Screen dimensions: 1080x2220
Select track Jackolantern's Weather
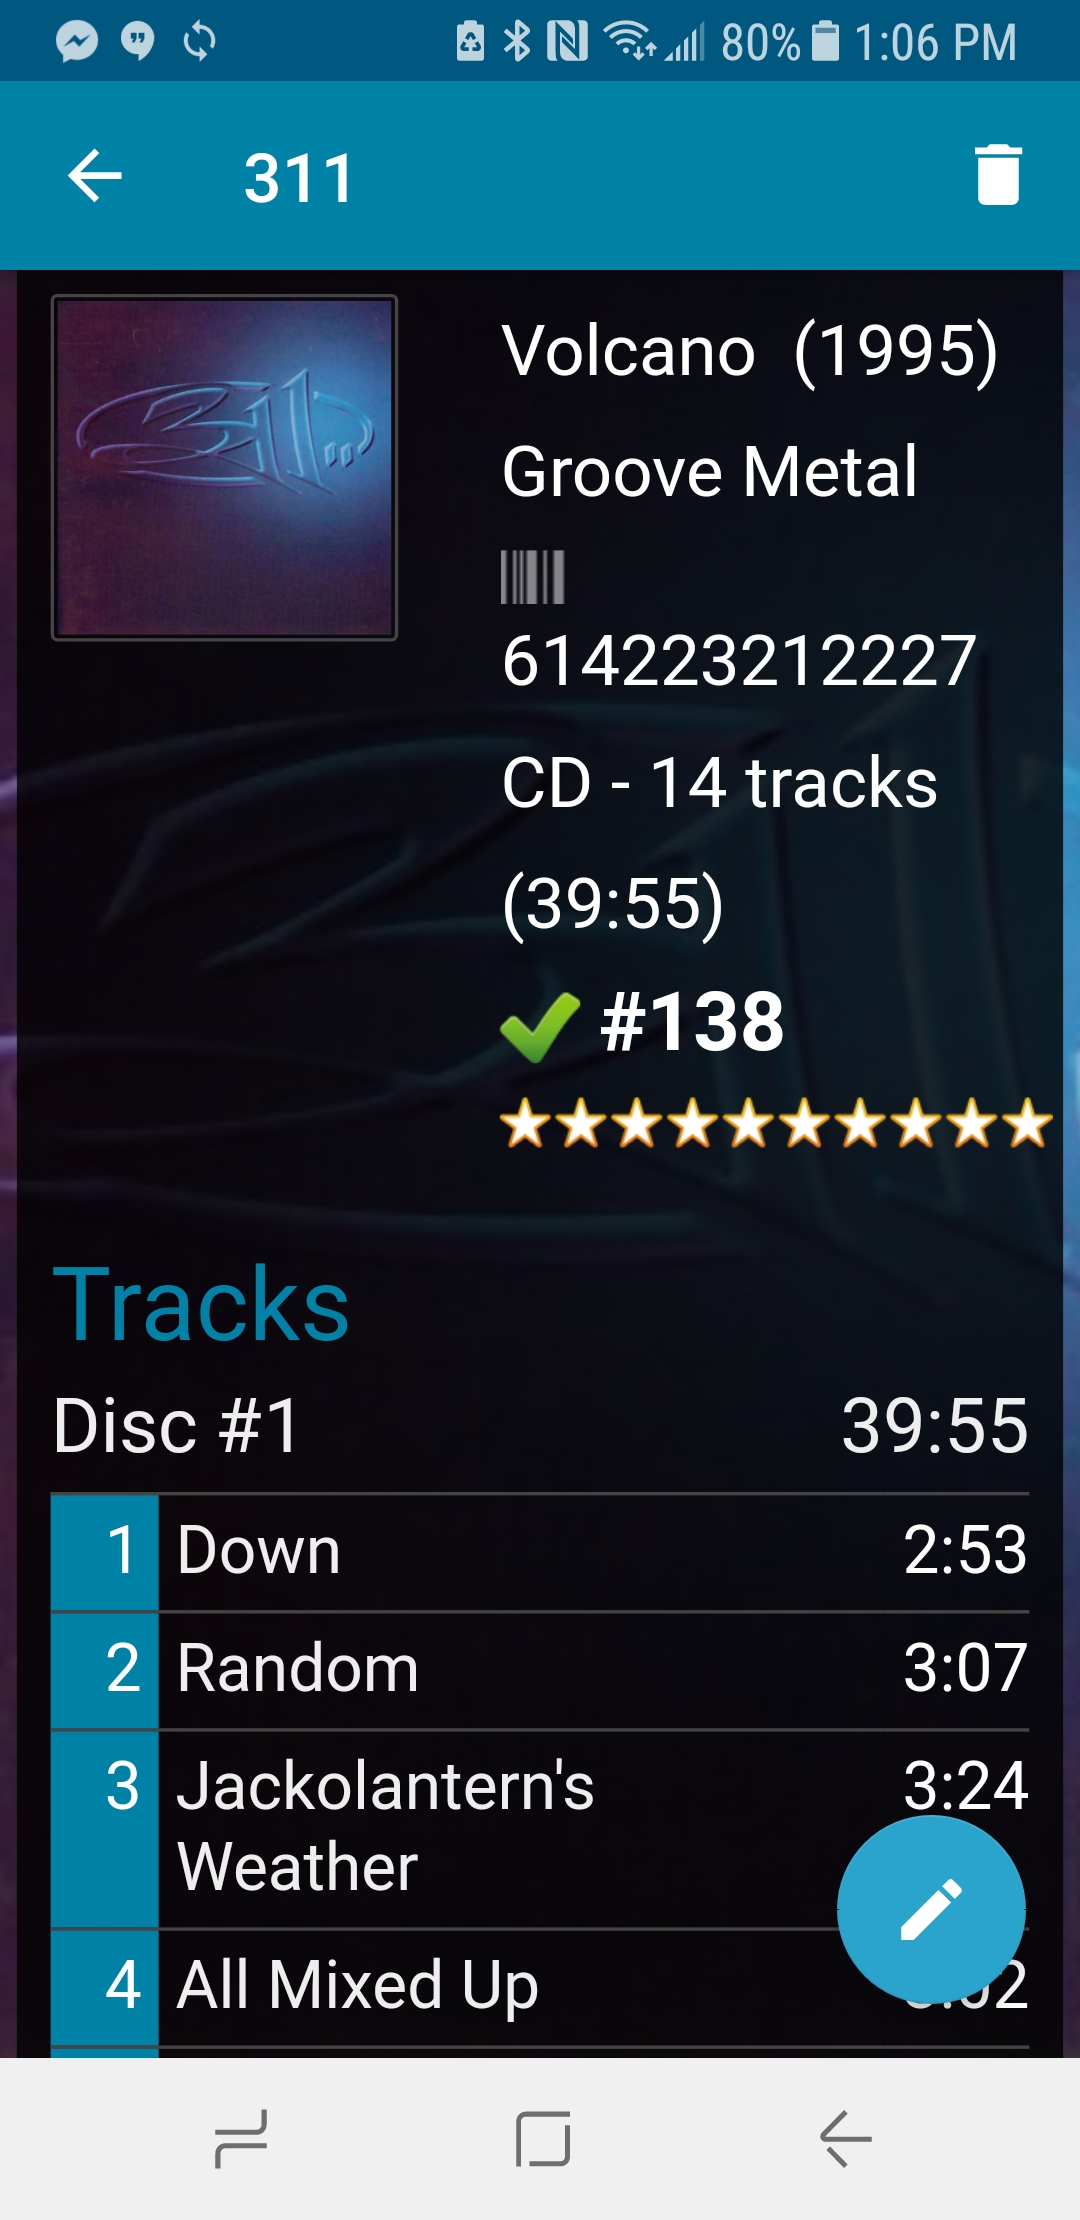(540, 1829)
